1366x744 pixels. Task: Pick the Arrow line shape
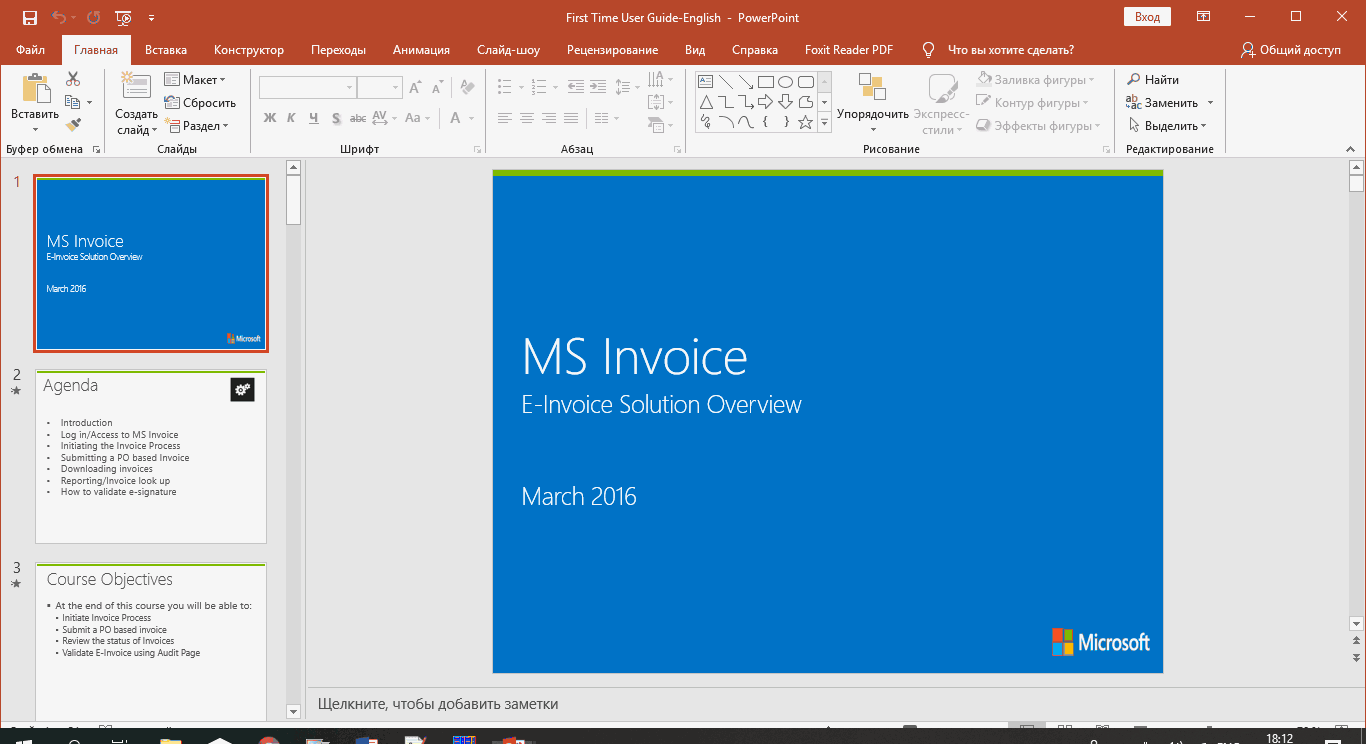[745, 81]
